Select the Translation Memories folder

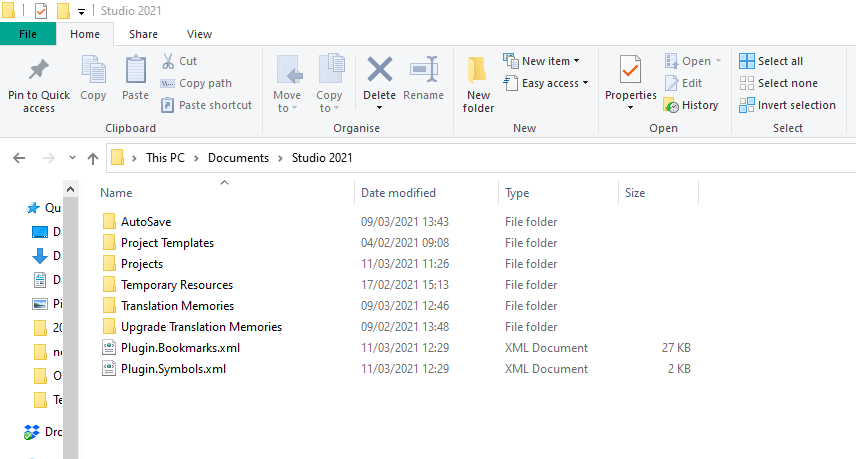tap(177, 306)
